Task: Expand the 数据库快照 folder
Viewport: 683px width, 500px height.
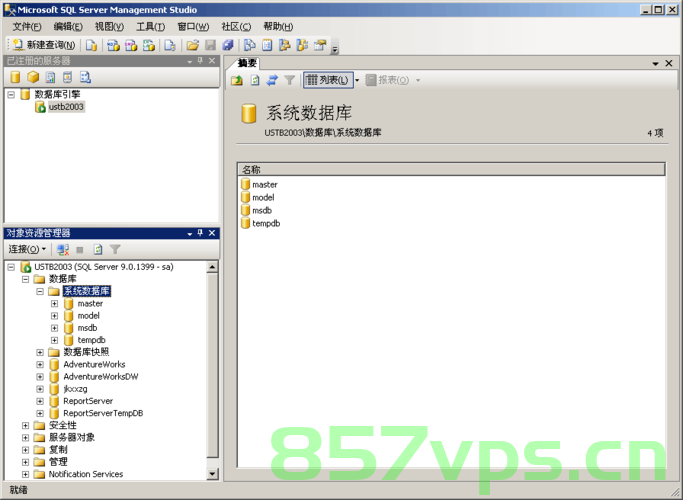Action: tap(40, 352)
